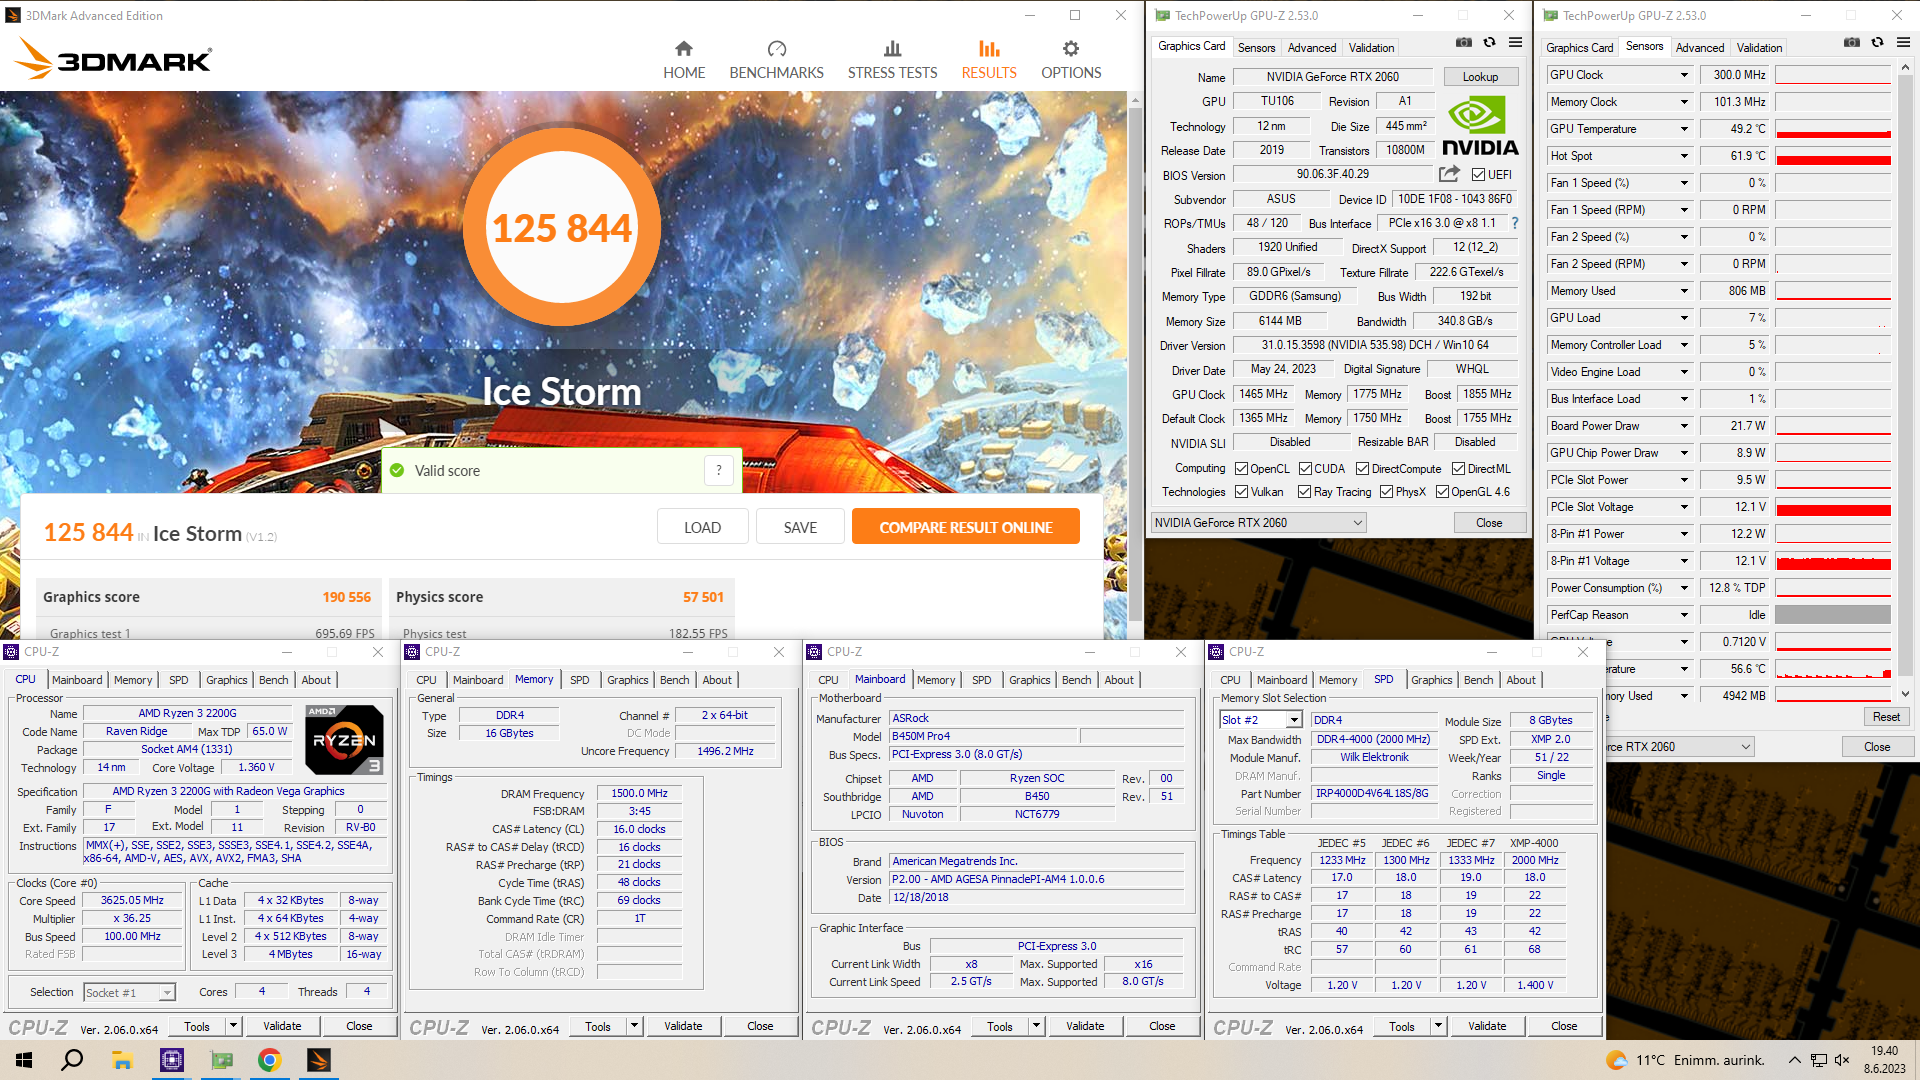Screen dimensions: 1920x1080
Task: Click GPU-Z Sensors scrollbar down arrow
Action: point(1904,694)
